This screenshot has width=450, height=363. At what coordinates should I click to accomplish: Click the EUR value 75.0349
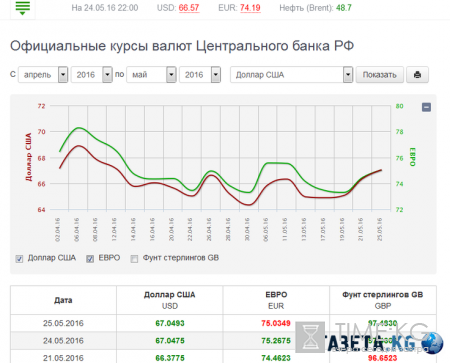[276, 323]
